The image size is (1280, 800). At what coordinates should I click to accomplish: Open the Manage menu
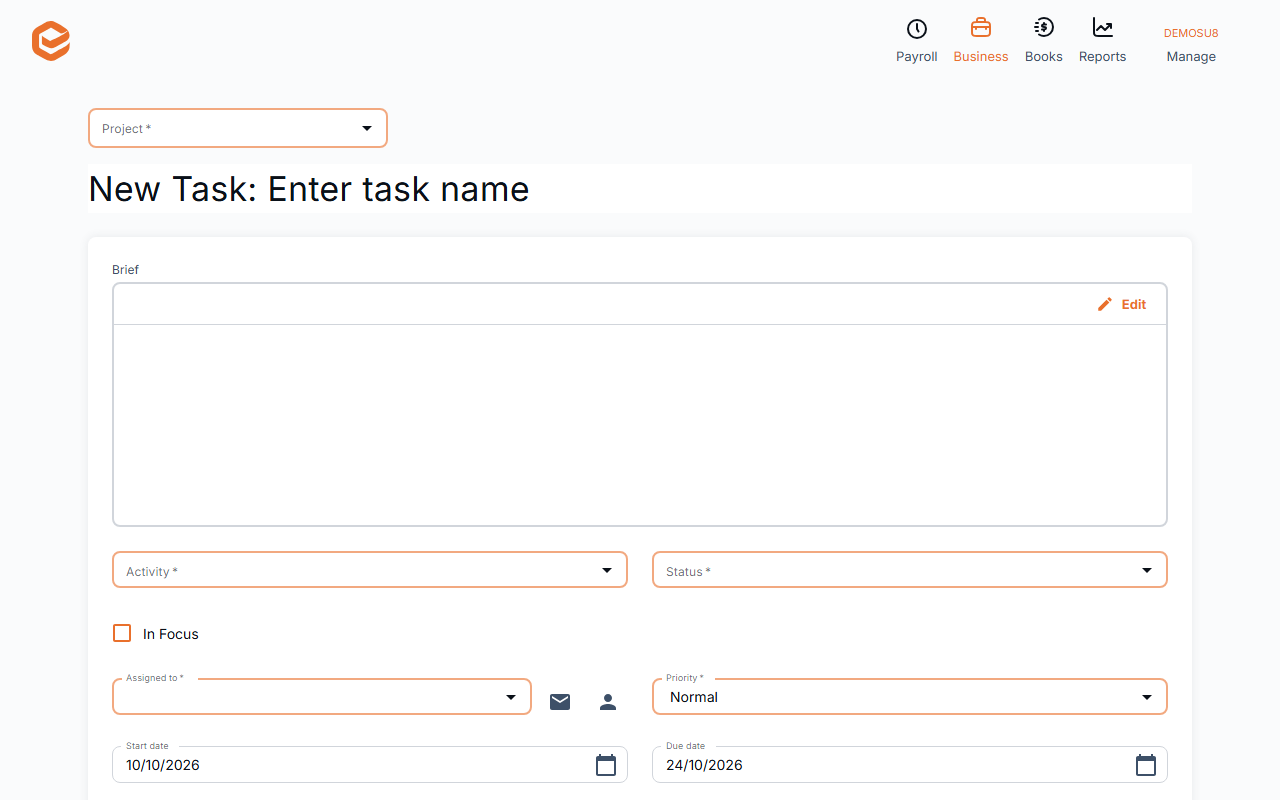[1191, 57]
